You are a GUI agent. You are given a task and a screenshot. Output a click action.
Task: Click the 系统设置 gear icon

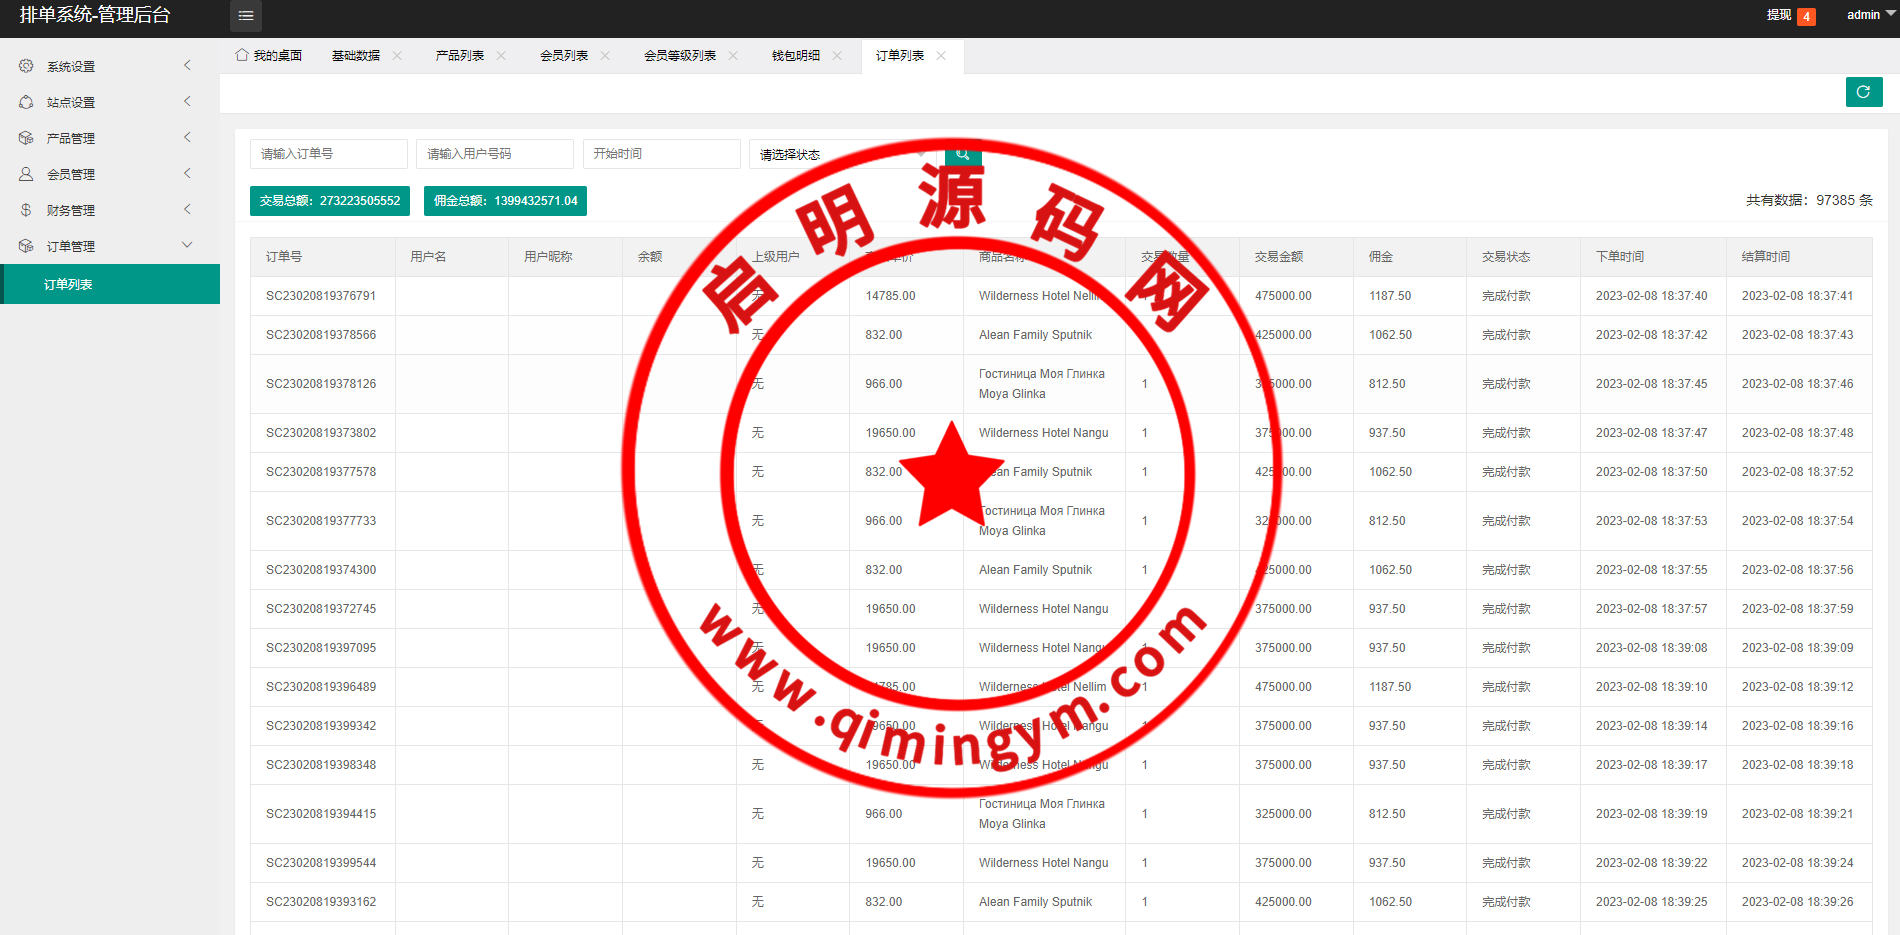[26, 66]
